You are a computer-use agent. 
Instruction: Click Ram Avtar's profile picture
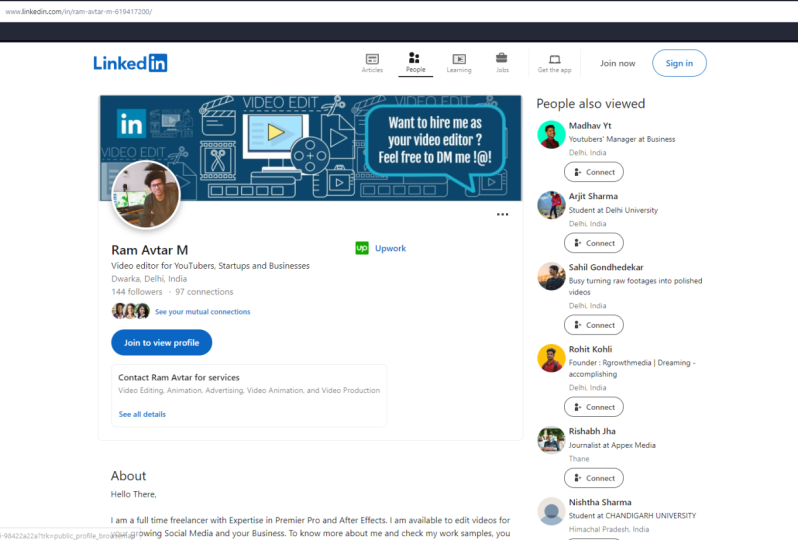[x=146, y=194]
